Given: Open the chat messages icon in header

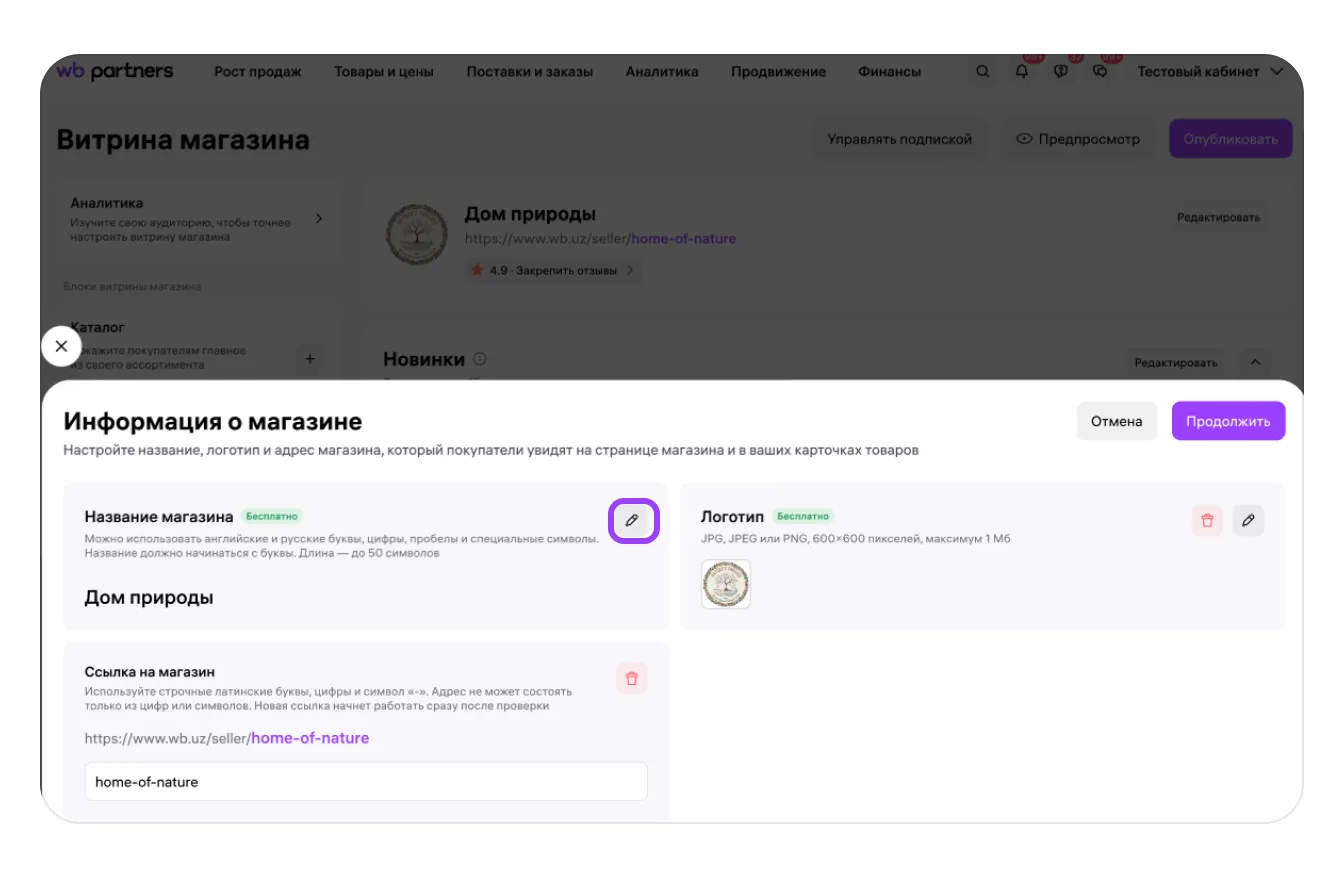Looking at the screenshot, I should click(x=1100, y=72).
